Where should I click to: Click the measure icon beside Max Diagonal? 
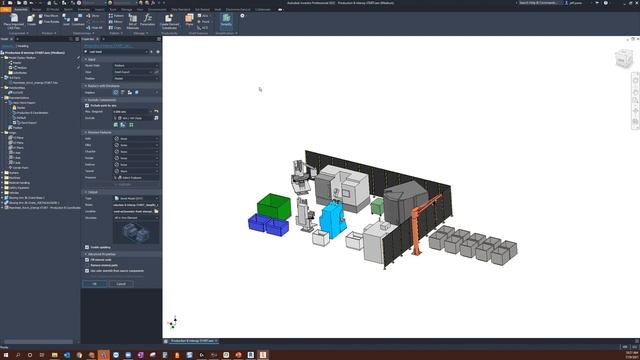point(156,111)
